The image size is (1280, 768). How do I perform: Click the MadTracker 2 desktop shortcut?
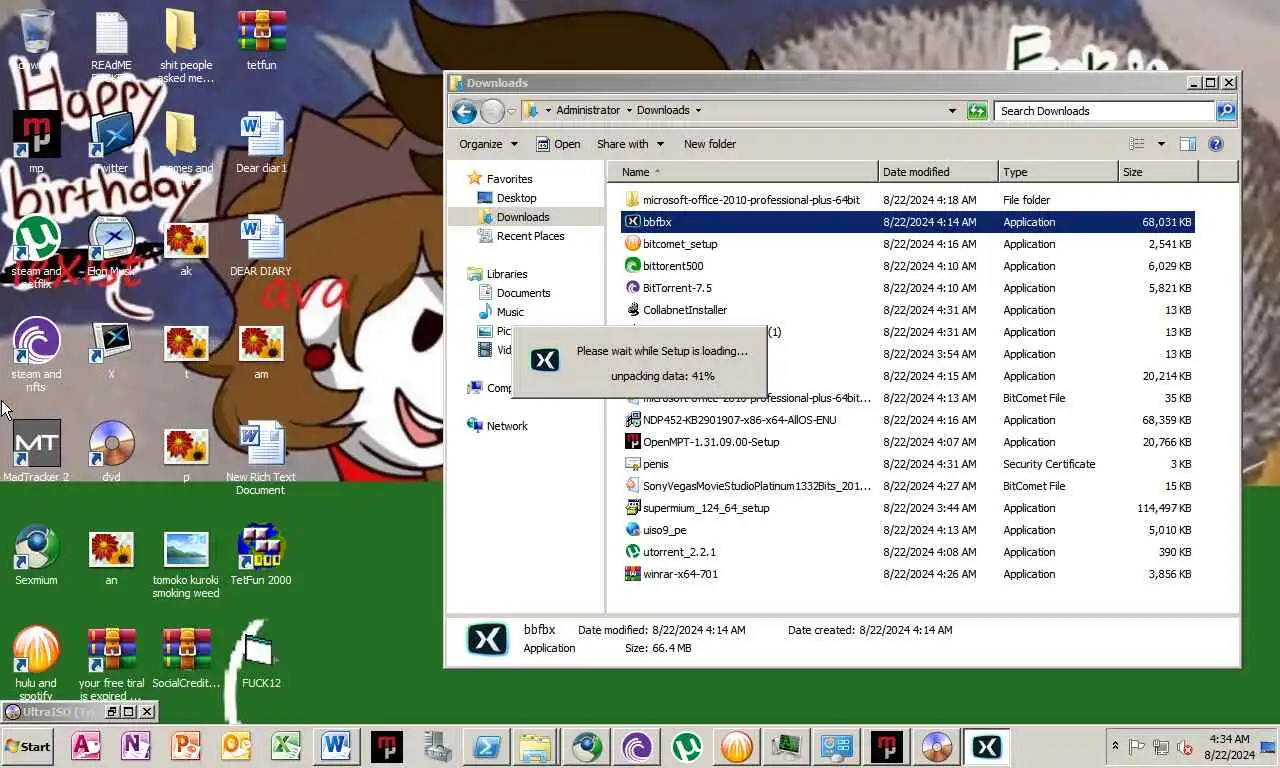pos(36,444)
